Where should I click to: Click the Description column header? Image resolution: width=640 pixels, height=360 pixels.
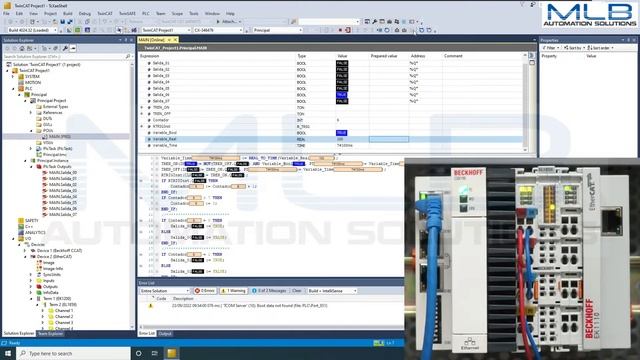pyautogui.click(x=183, y=299)
